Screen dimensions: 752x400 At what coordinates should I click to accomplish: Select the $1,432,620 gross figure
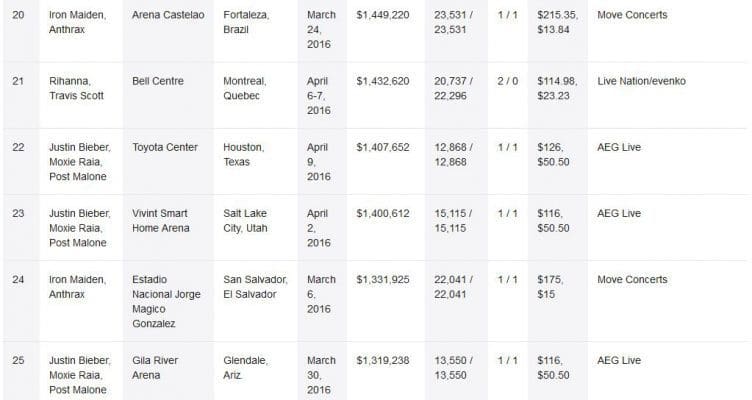[383, 81]
